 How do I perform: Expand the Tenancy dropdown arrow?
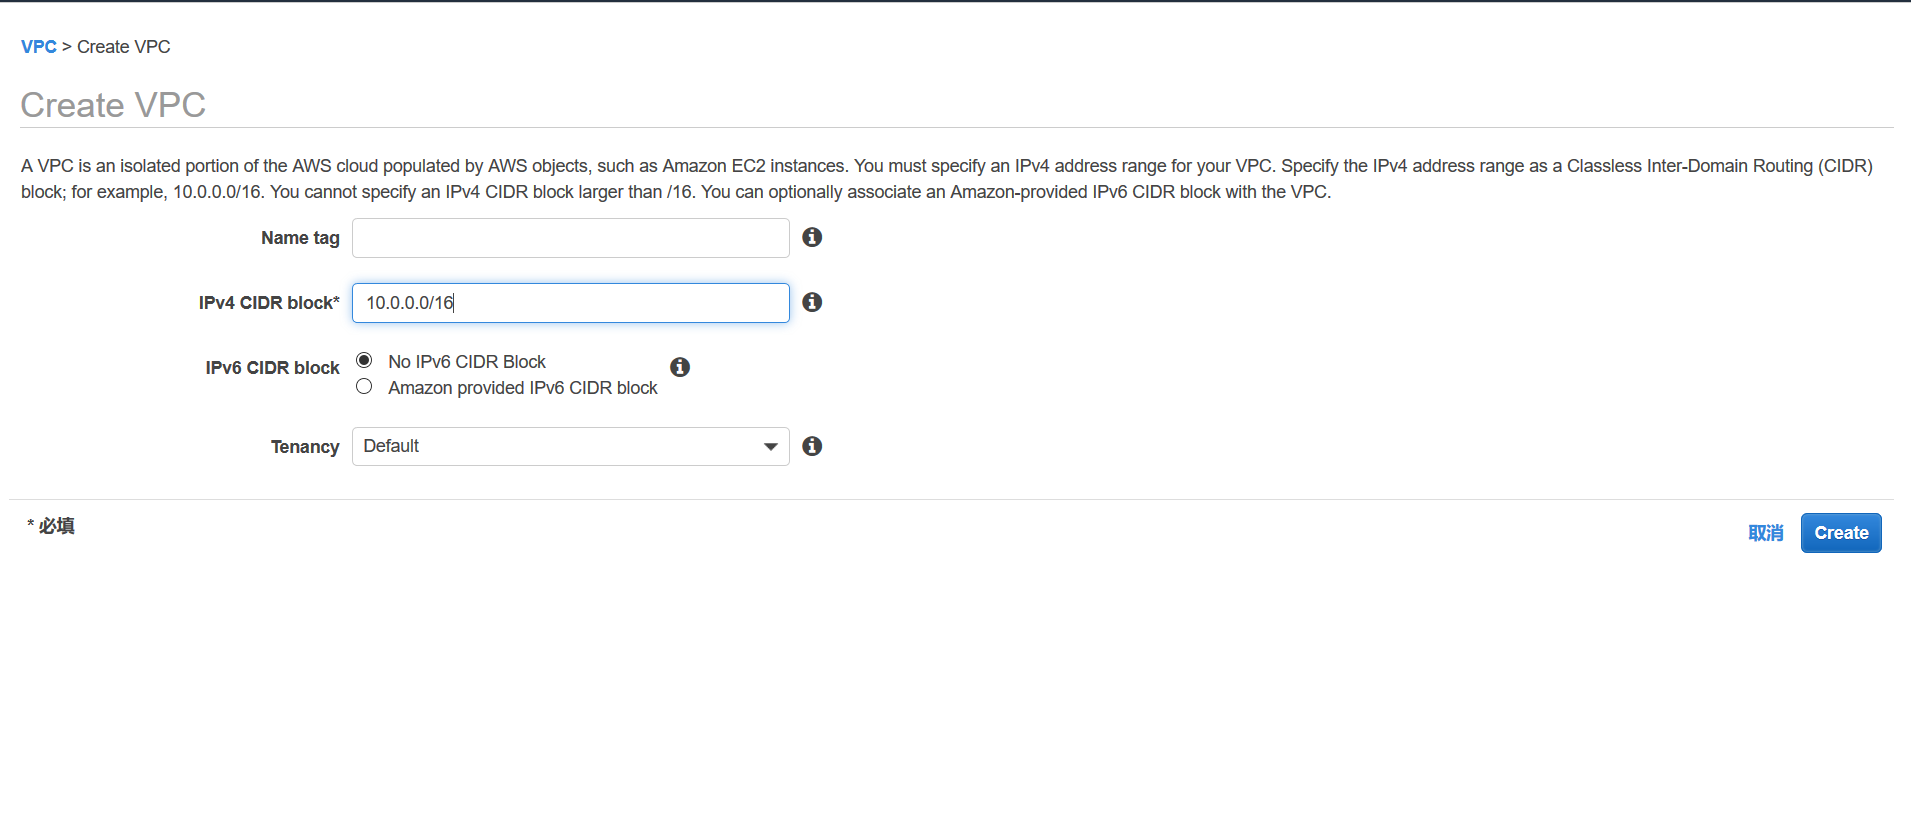(770, 447)
